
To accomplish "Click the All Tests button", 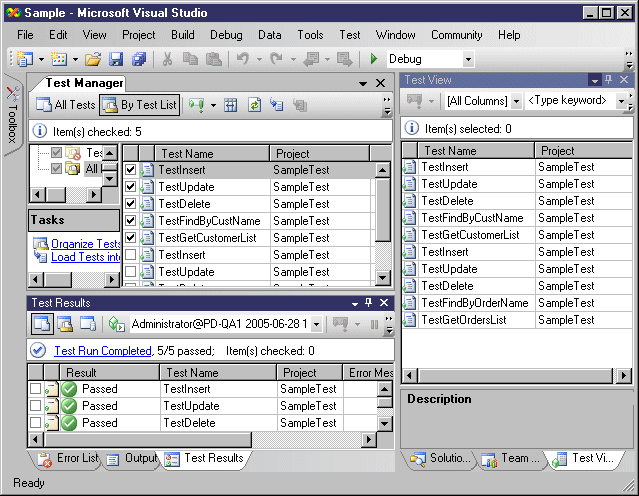I will click(x=66, y=105).
